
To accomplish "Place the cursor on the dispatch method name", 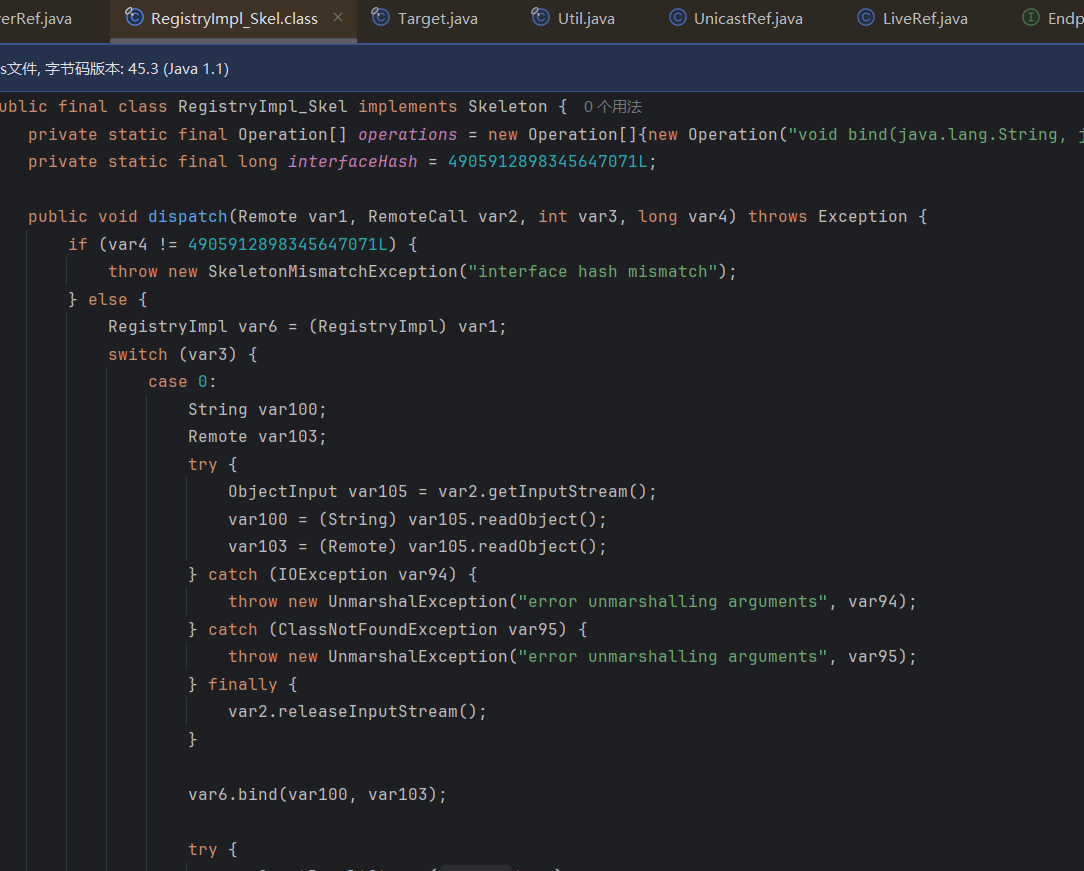I will [x=187, y=217].
